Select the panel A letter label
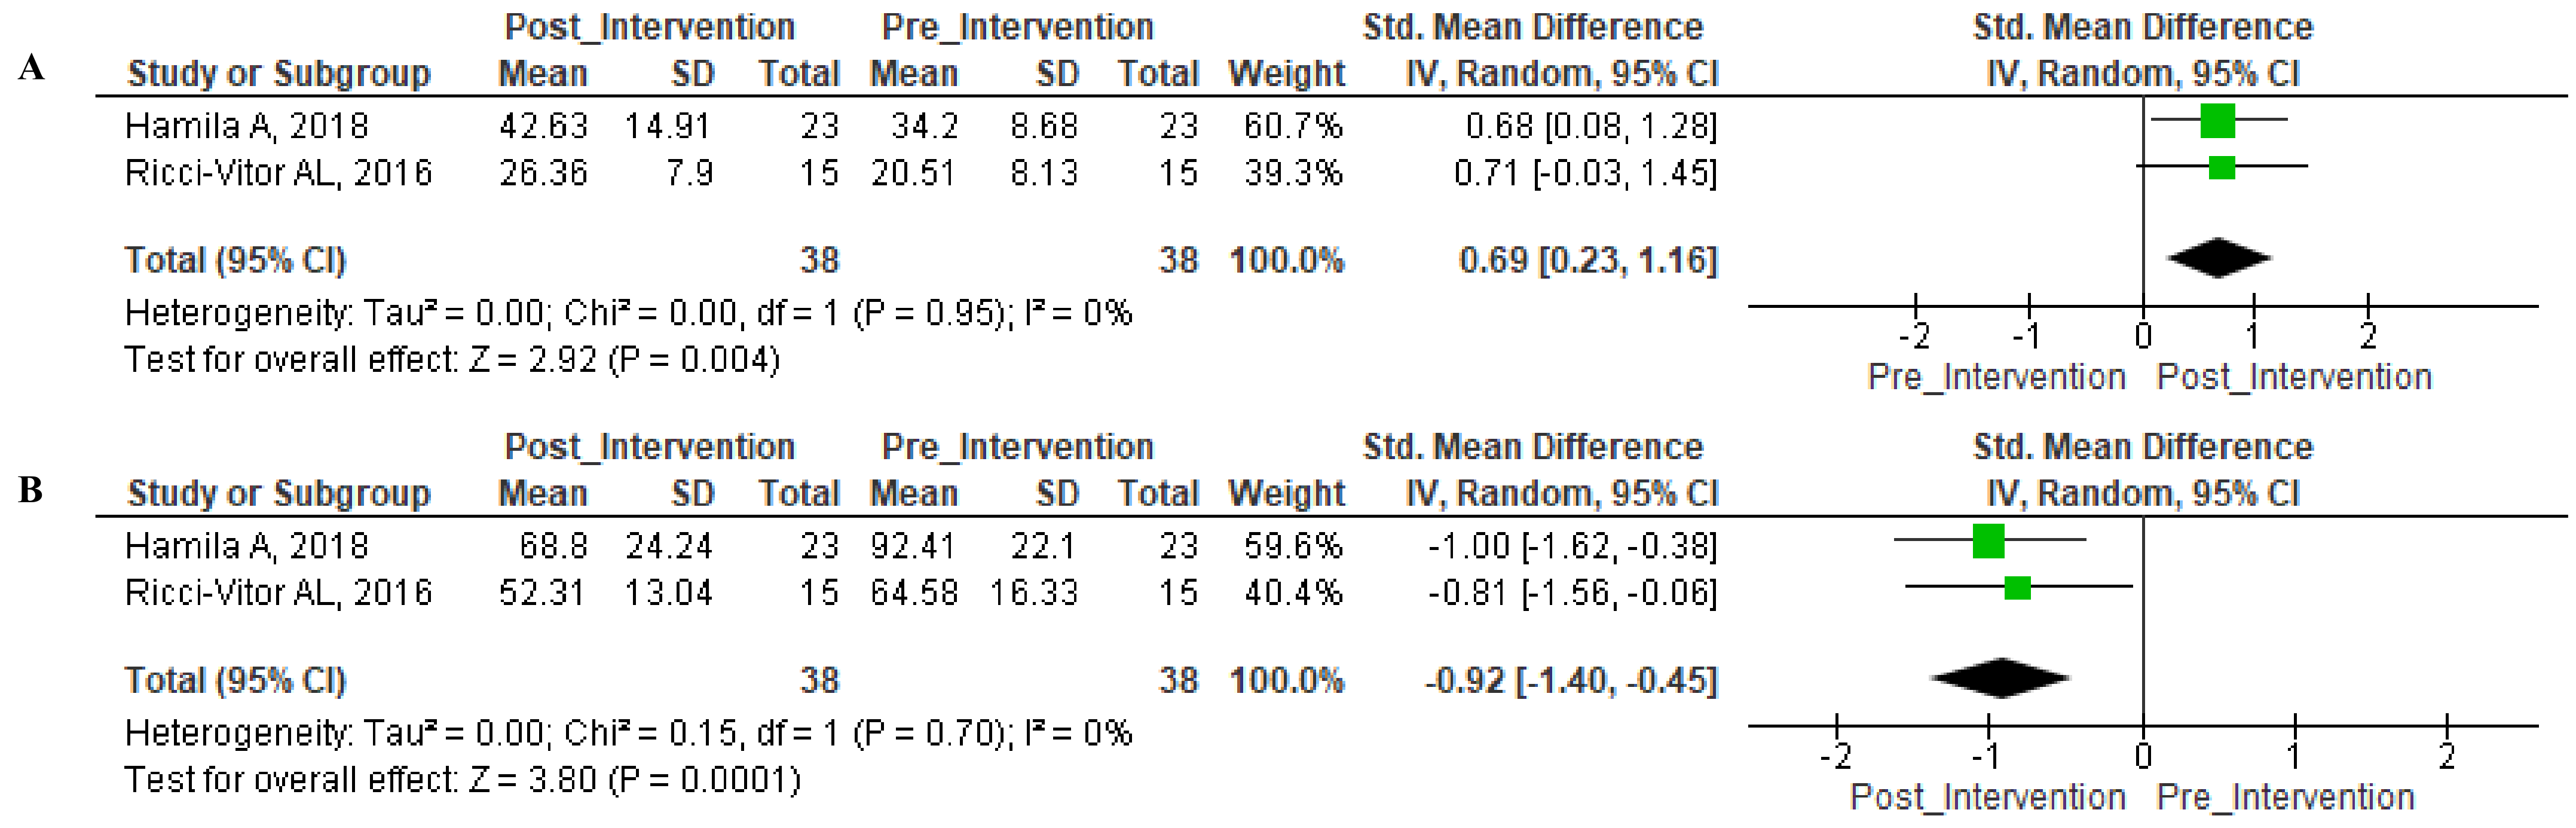 tap(31, 68)
